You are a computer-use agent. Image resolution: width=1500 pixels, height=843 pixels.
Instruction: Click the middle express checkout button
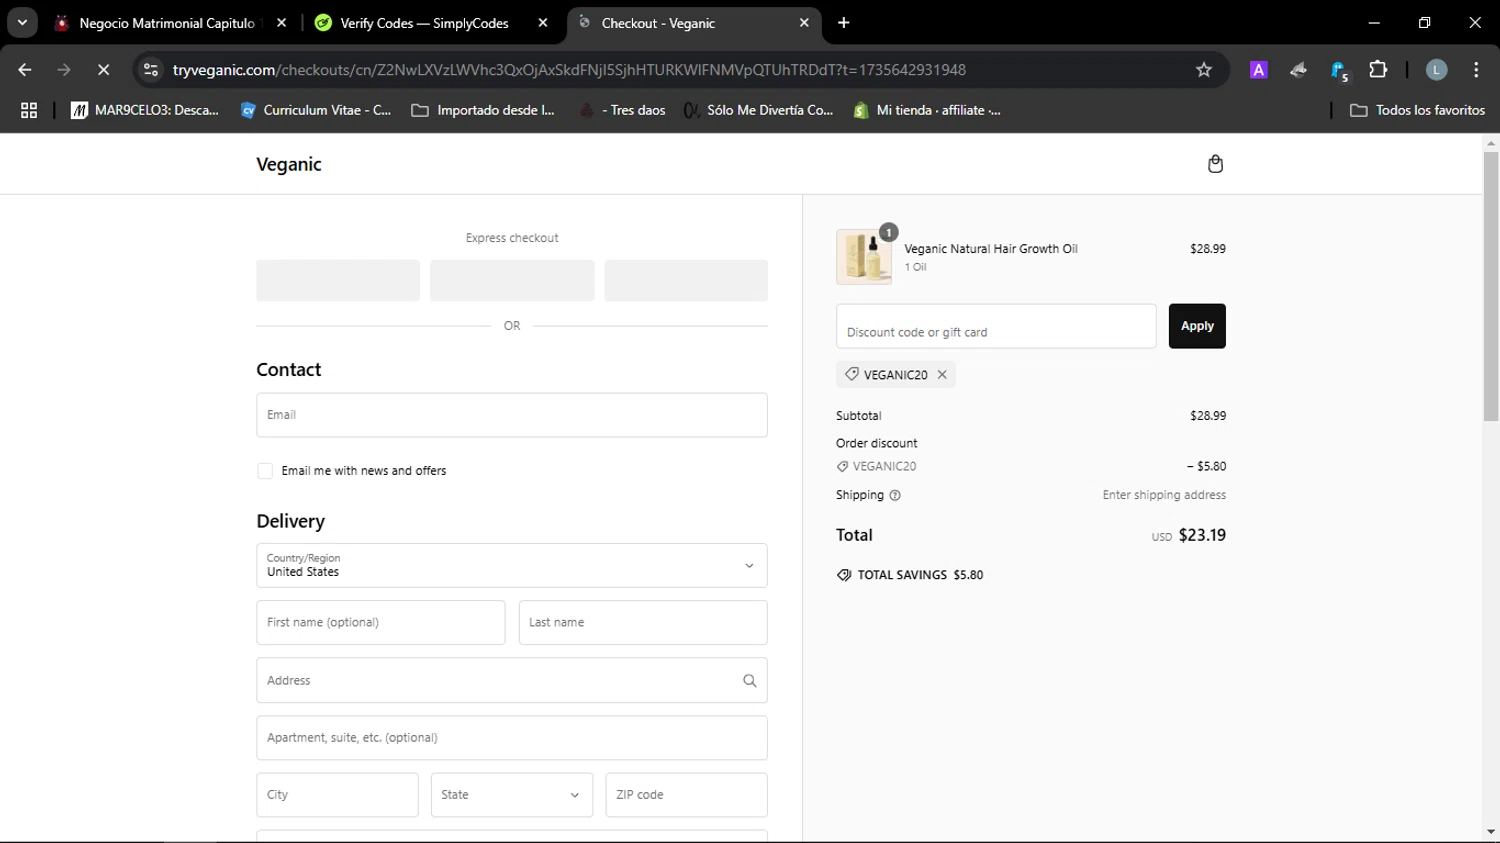[512, 281]
